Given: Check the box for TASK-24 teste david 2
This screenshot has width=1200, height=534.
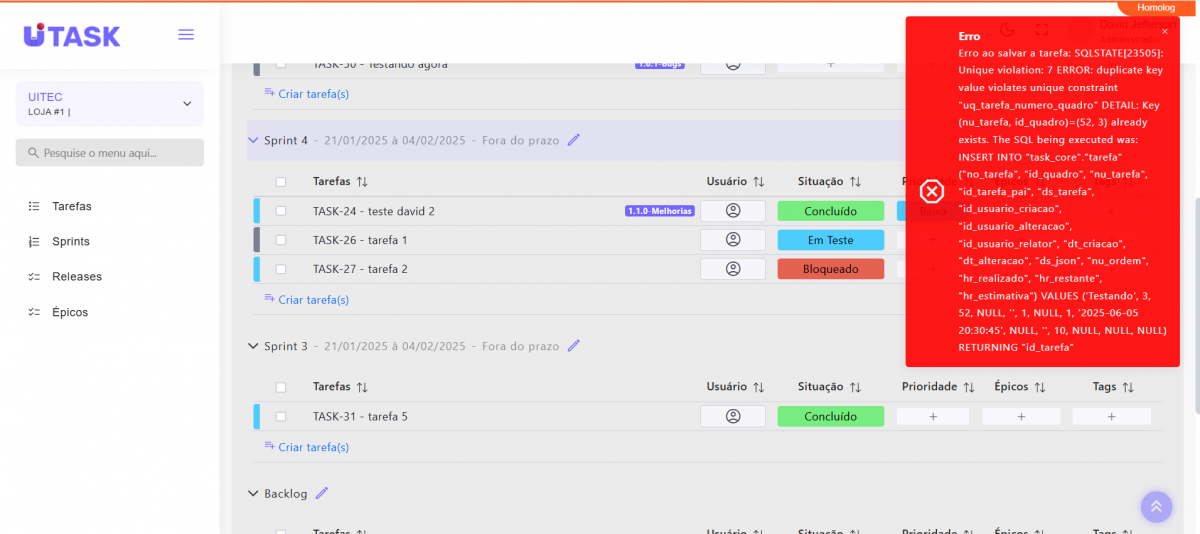Looking at the screenshot, I should [x=281, y=211].
